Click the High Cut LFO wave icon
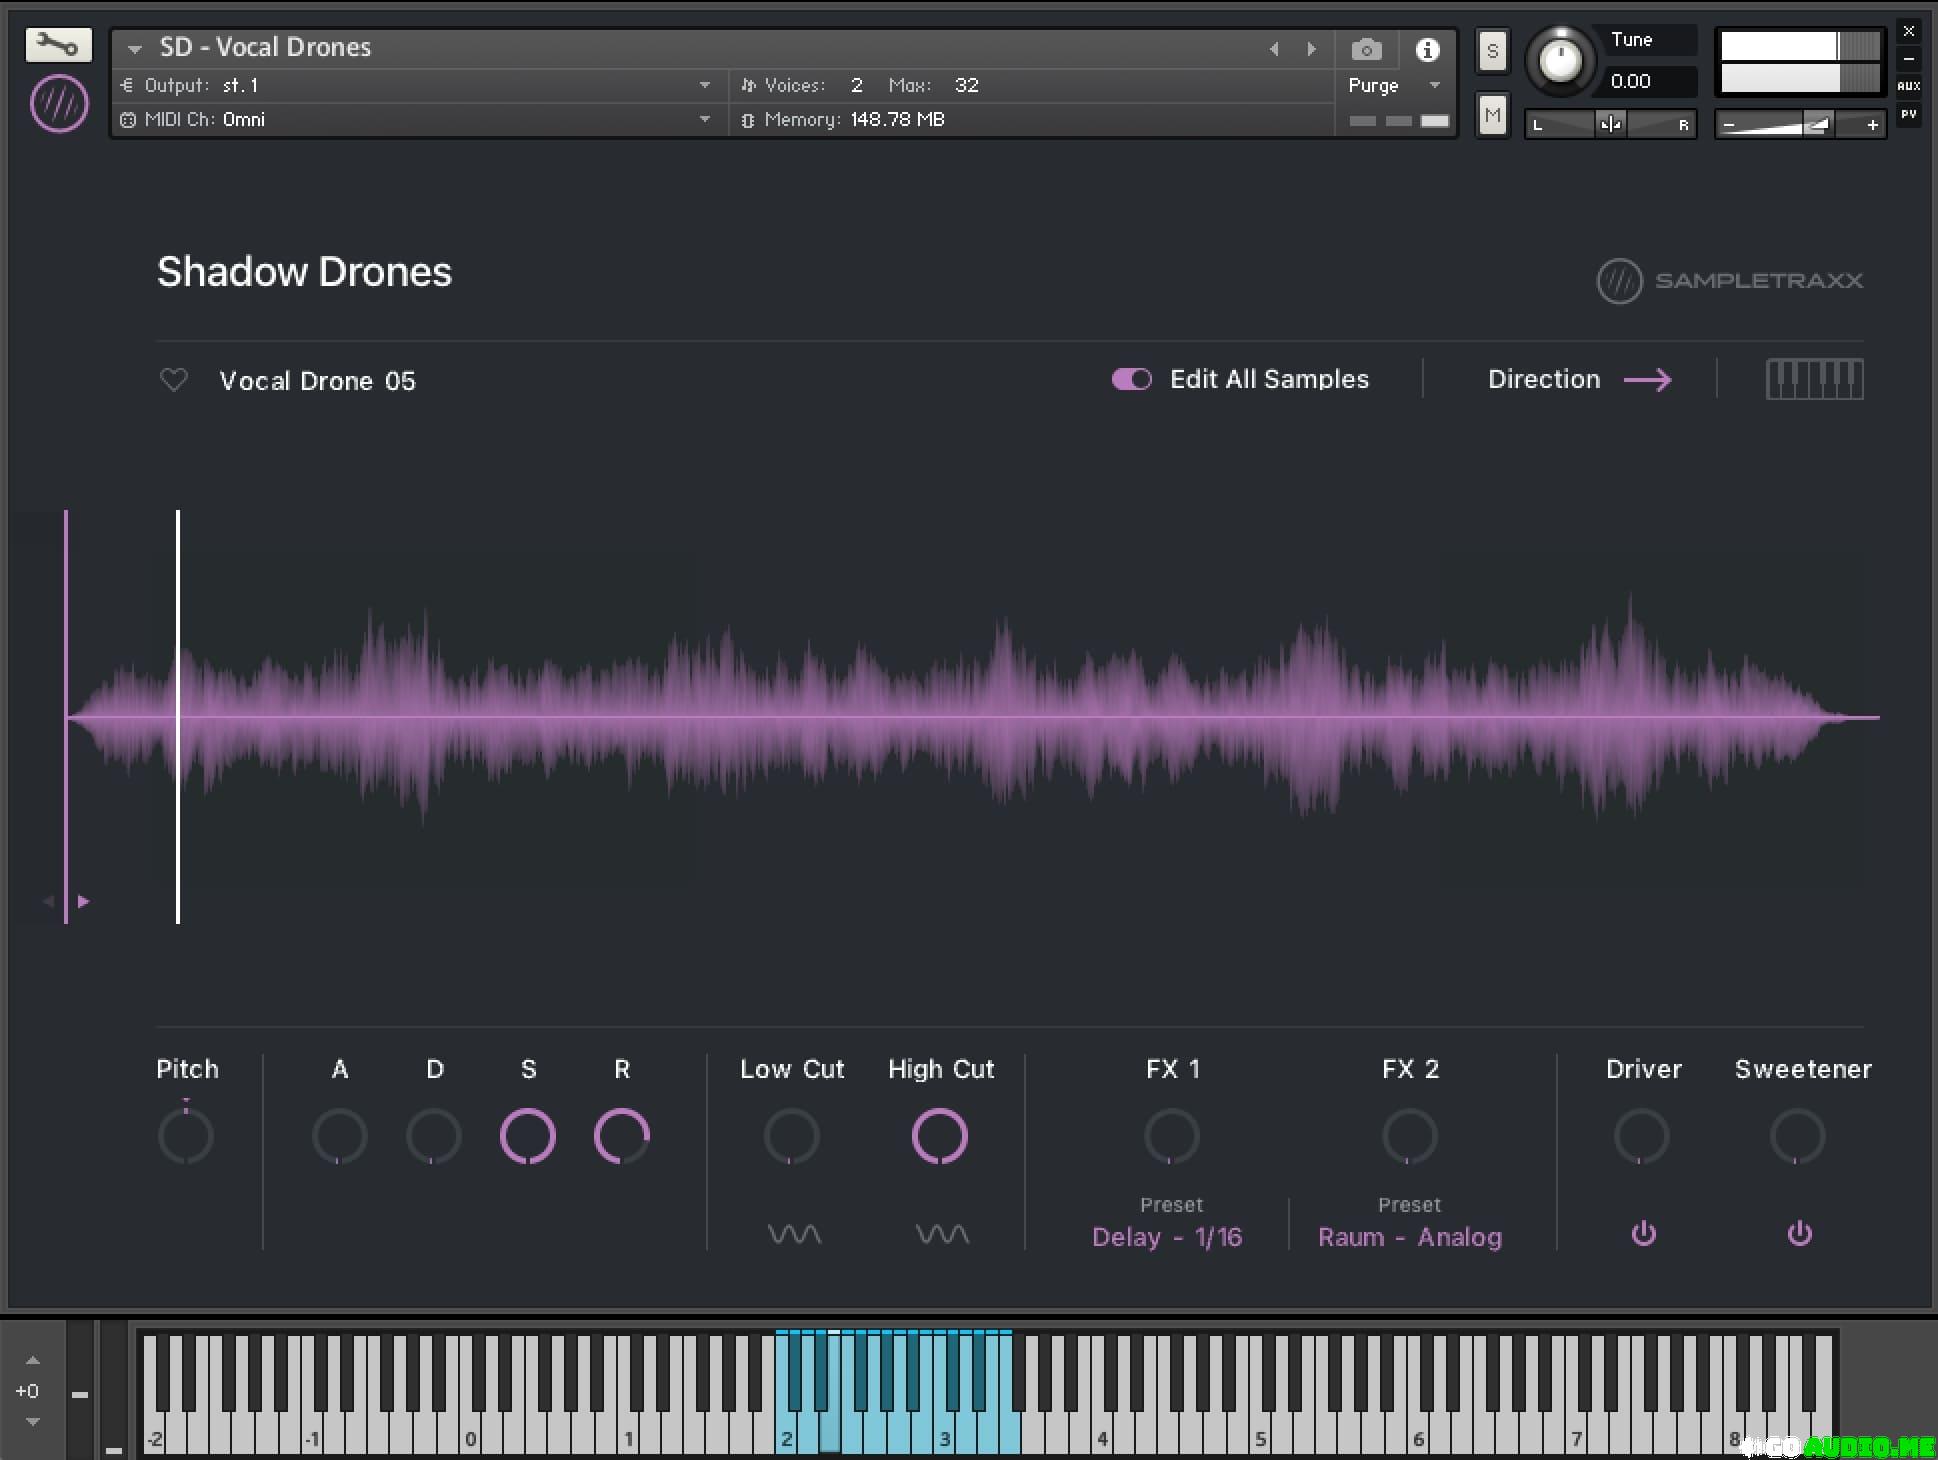Screen dimensions: 1938x1460 [941, 1235]
